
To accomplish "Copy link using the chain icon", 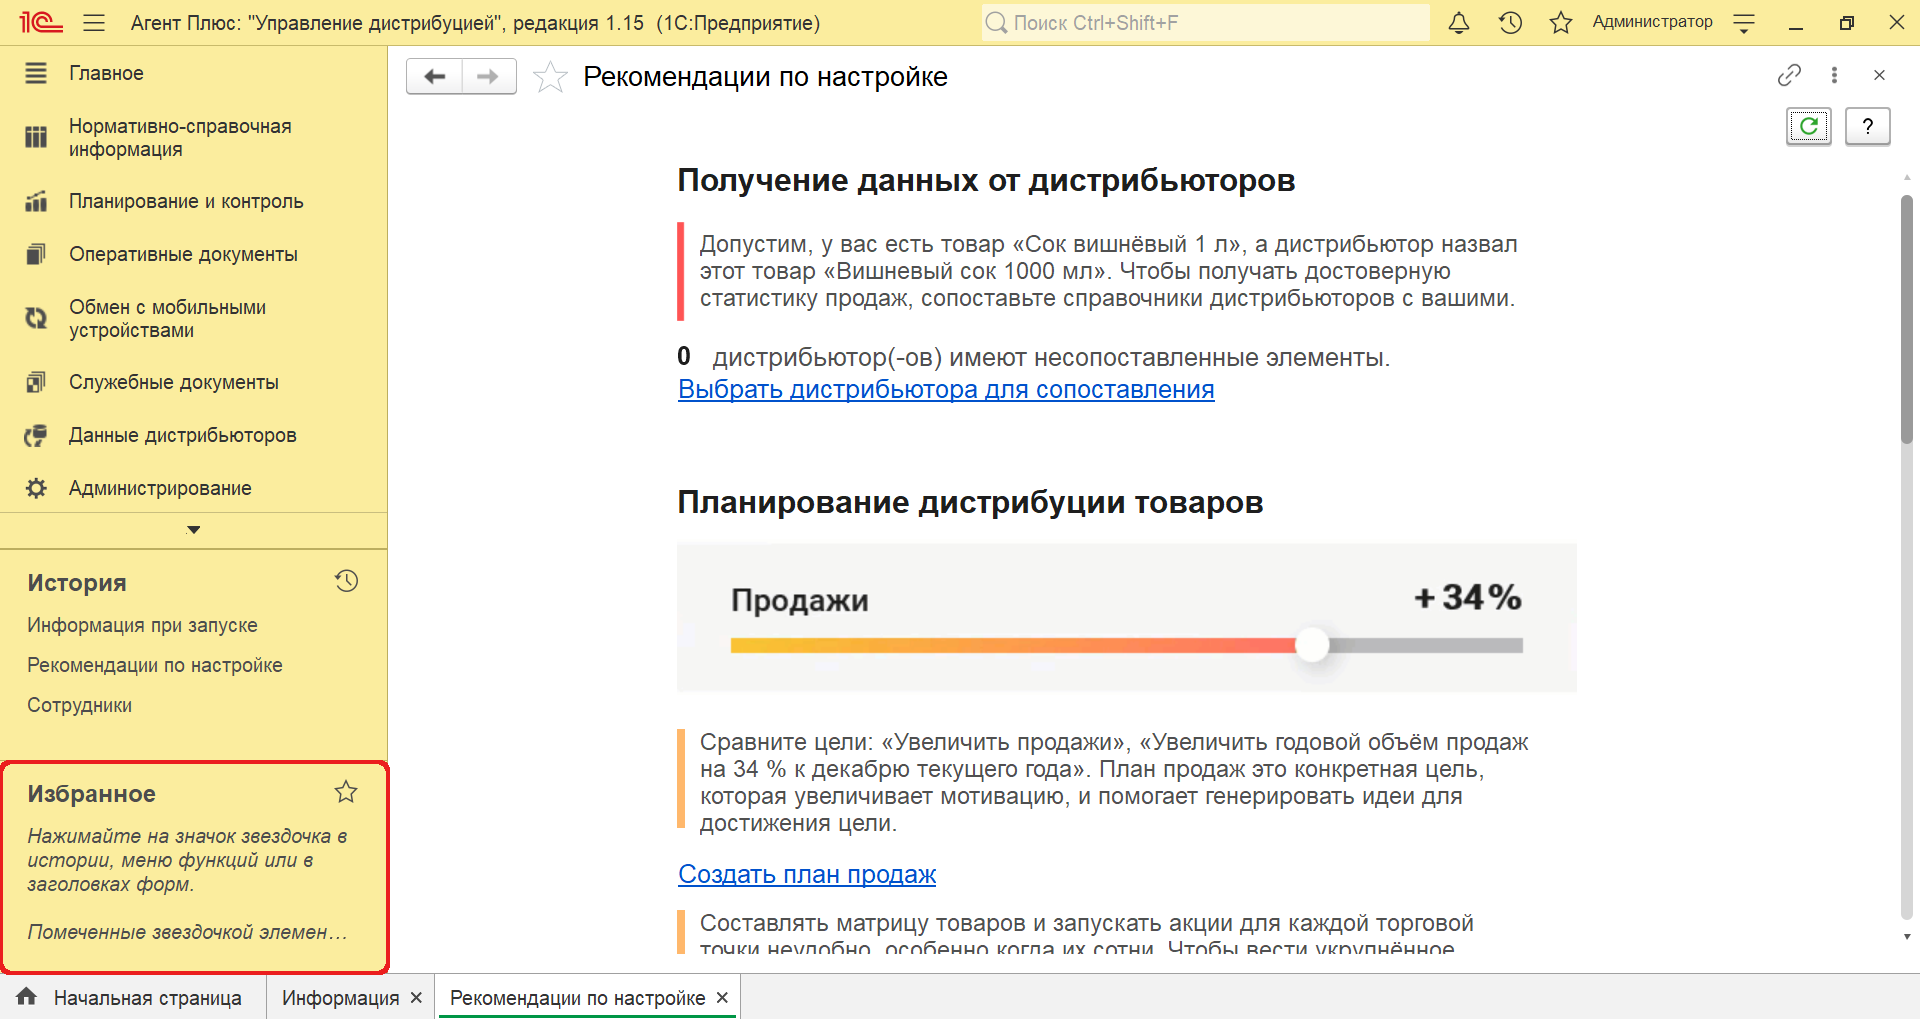I will coord(1789,75).
